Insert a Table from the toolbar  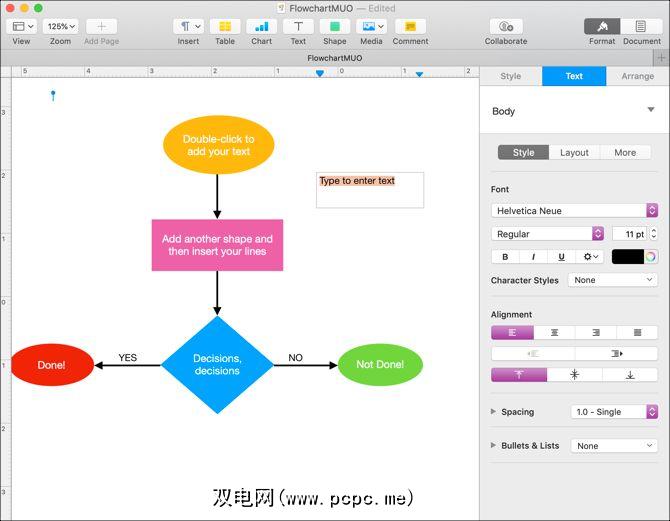point(225,26)
